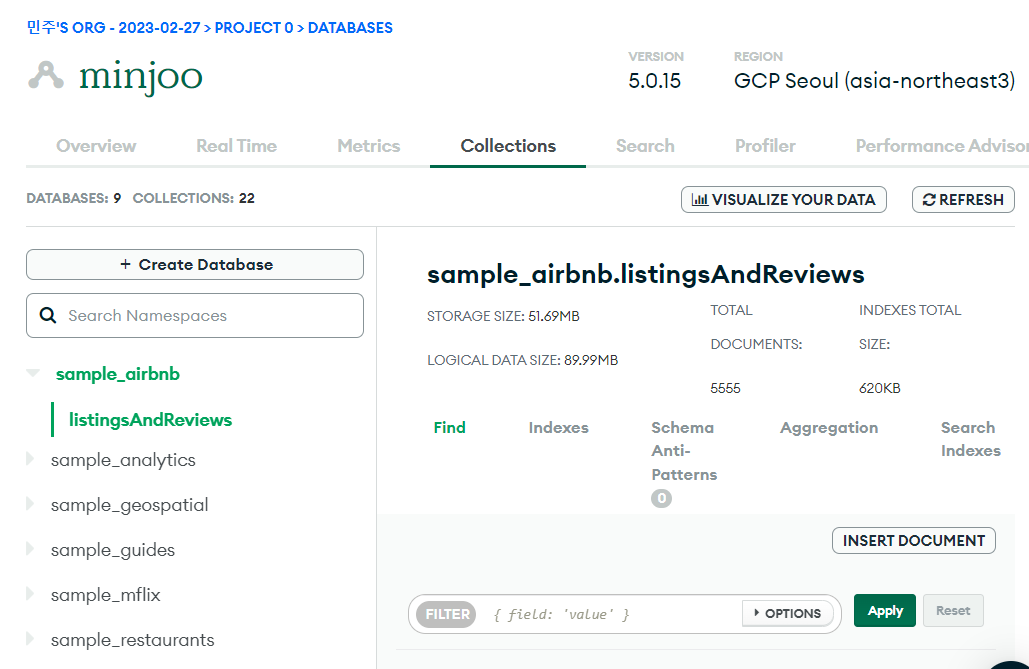Open the Performance Advisor tab
The height and width of the screenshot is (669, 1029).
[942, 146]
